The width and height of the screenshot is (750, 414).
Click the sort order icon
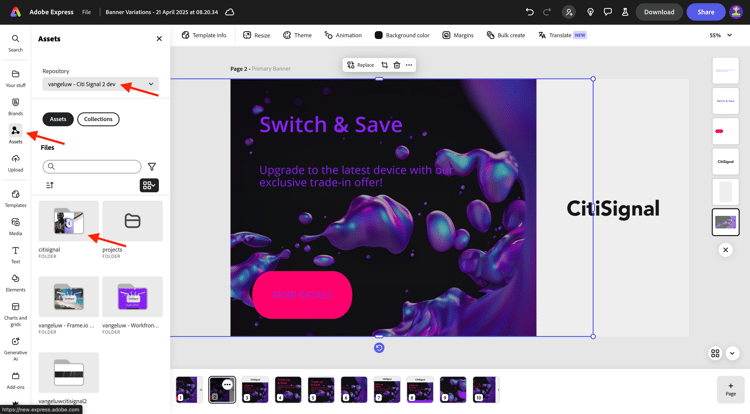(50, 185)
